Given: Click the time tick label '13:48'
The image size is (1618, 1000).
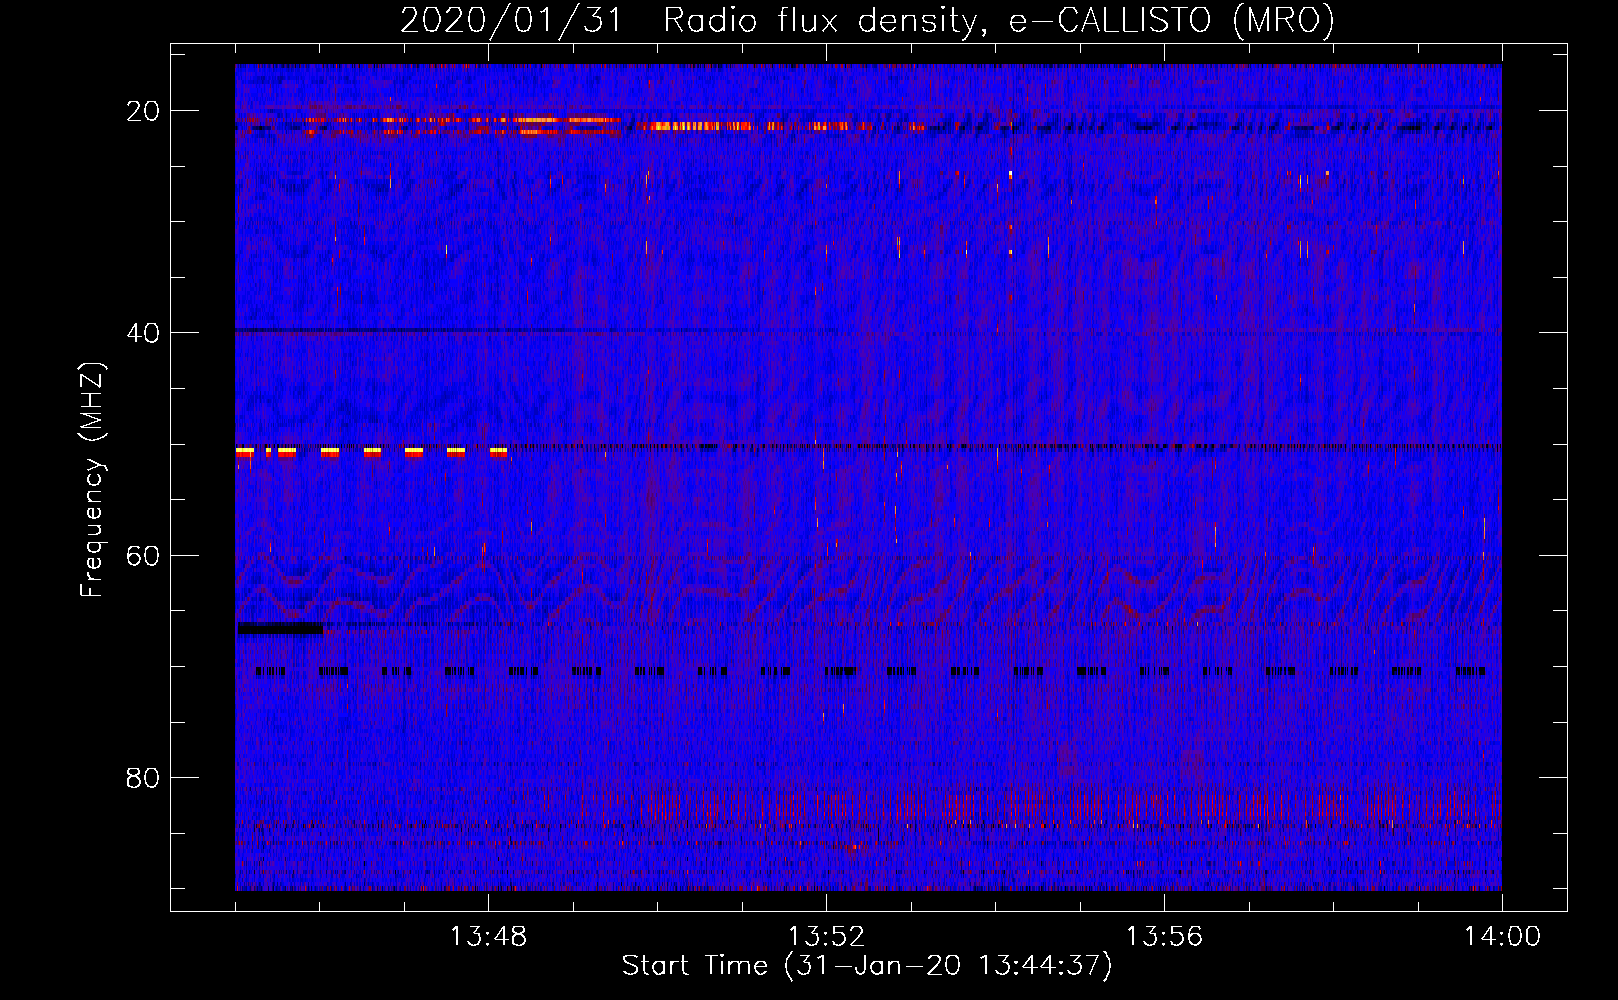Looking at the screenshot, I should 489,937.
